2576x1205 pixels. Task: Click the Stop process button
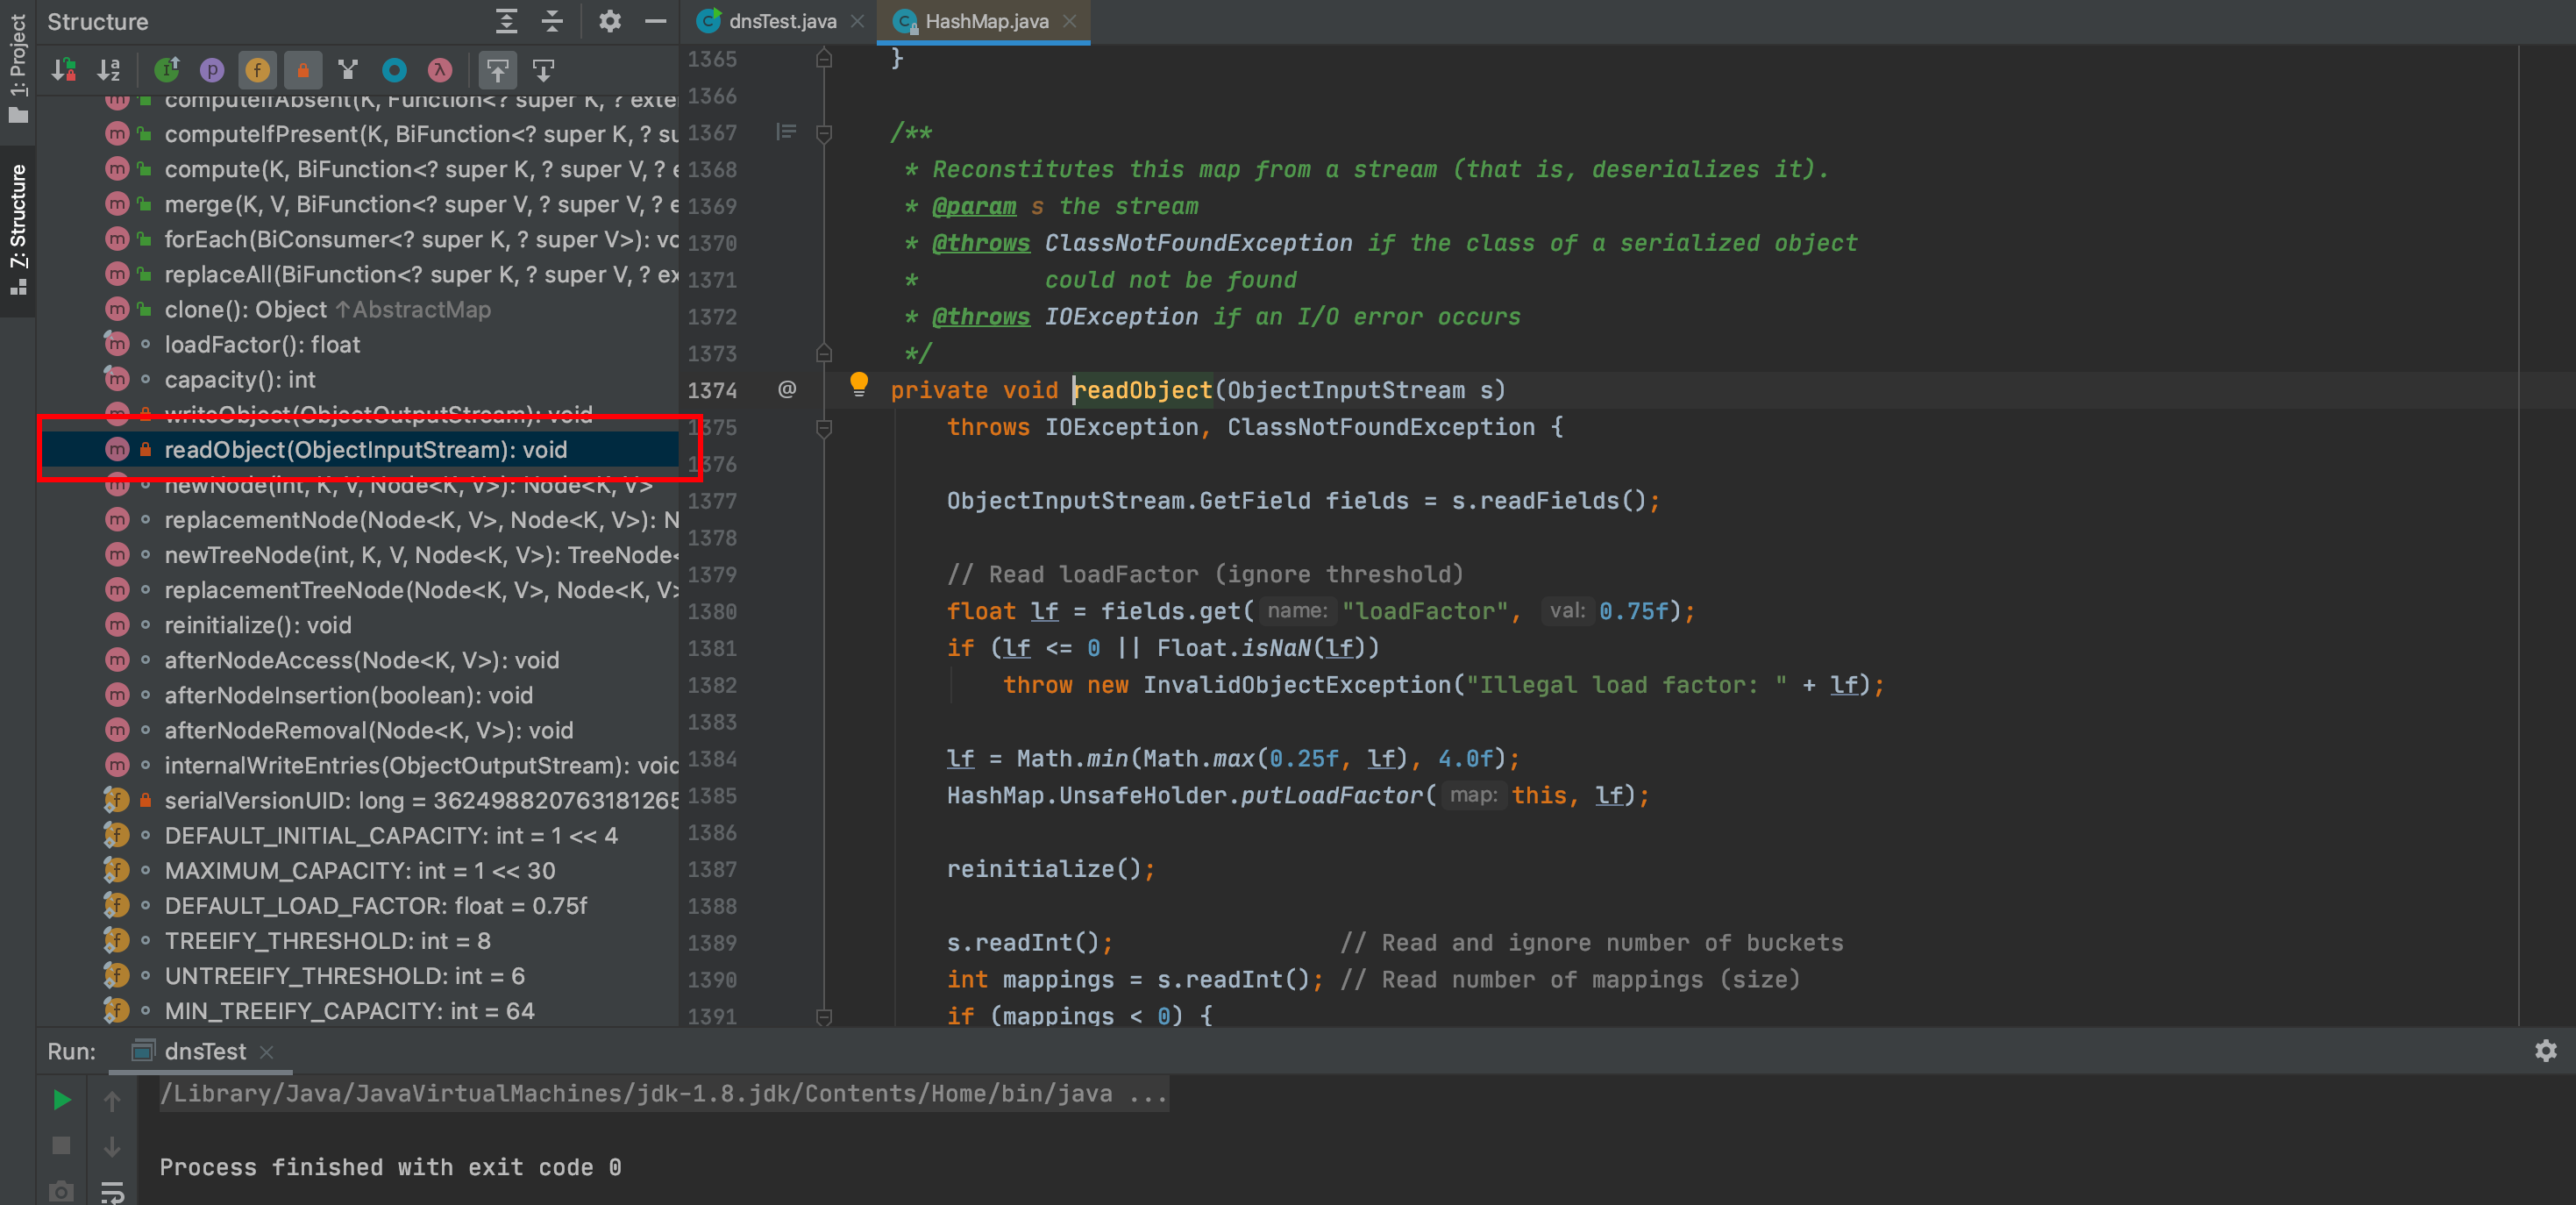(61, 1145)
